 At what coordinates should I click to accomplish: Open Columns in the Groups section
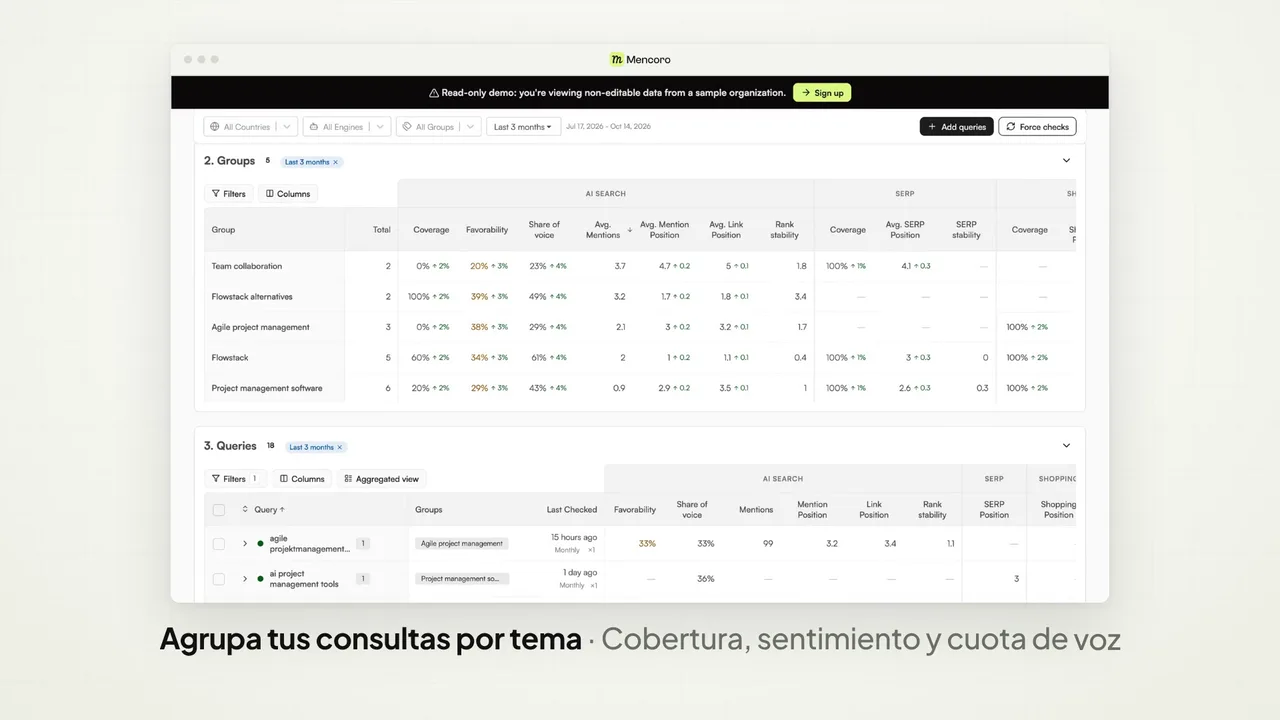click(288, 194)
